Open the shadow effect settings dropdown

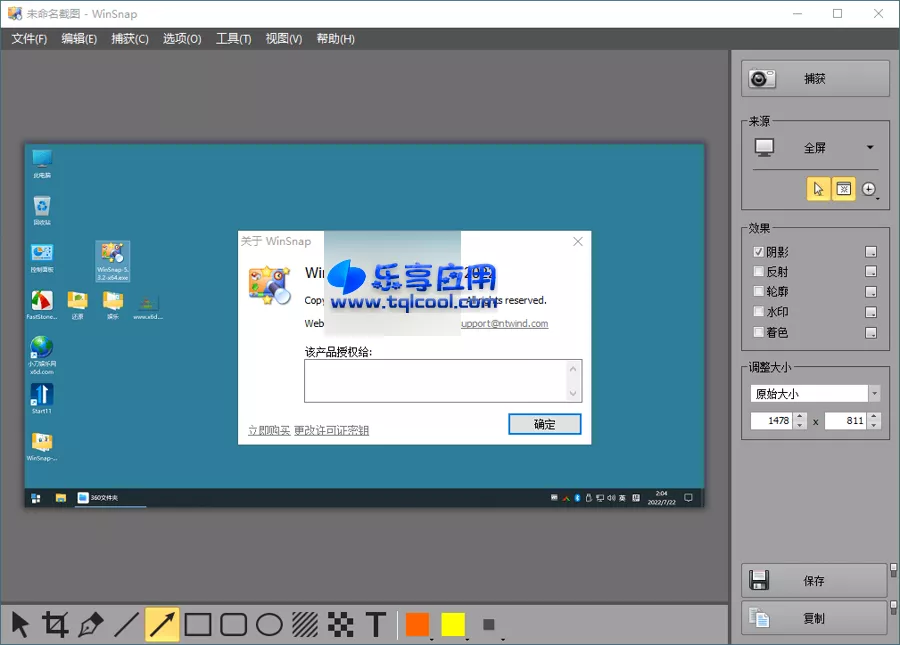[872, 251]
